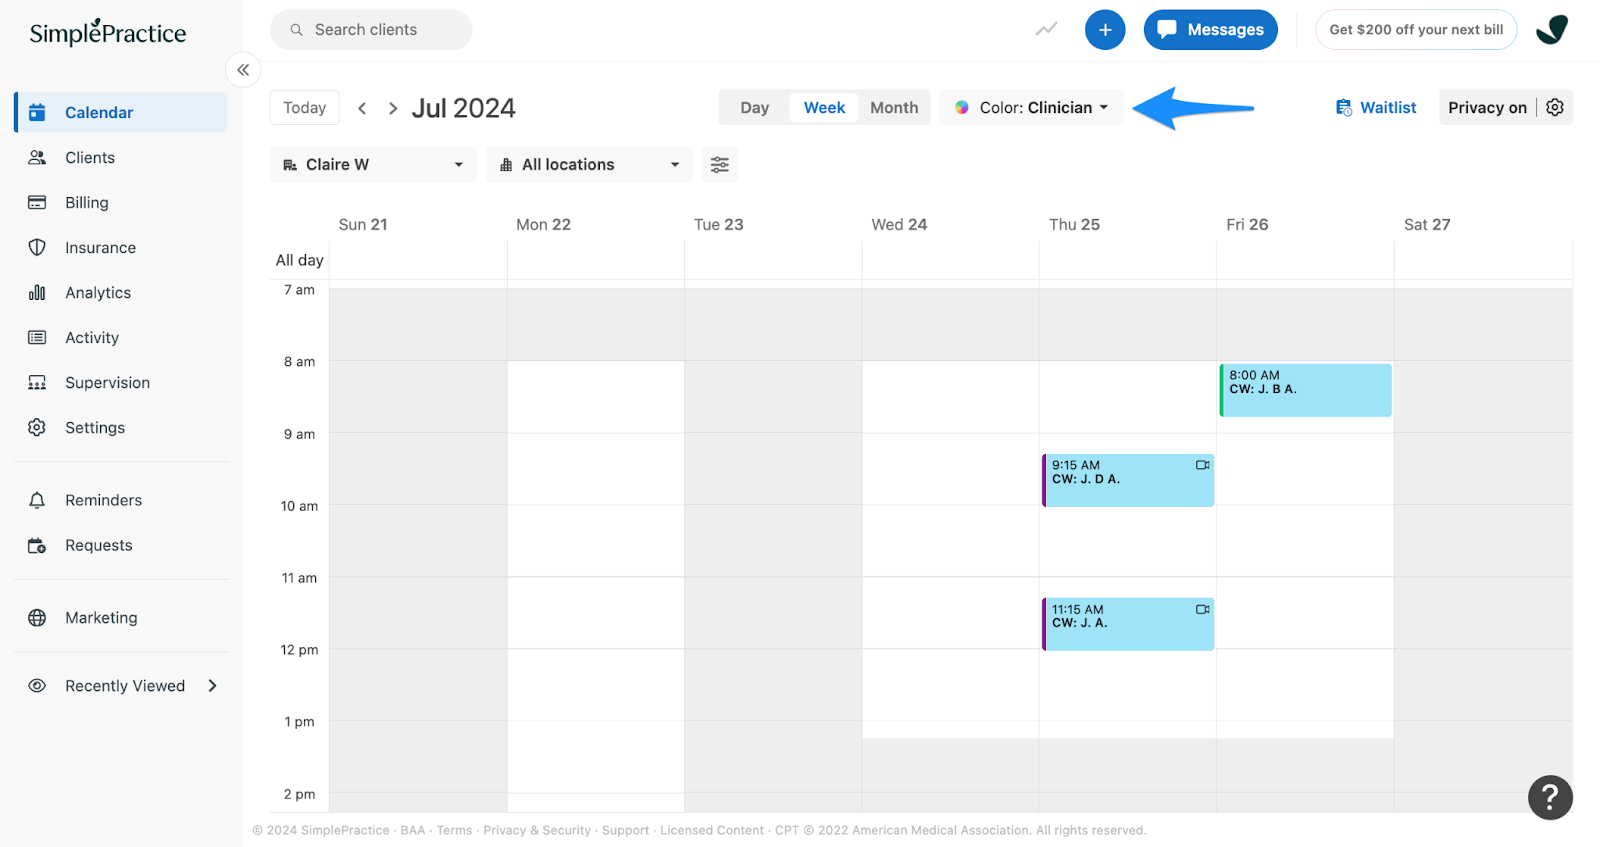
Task: Switch to Week view
Action: click(x=824, y=107)
